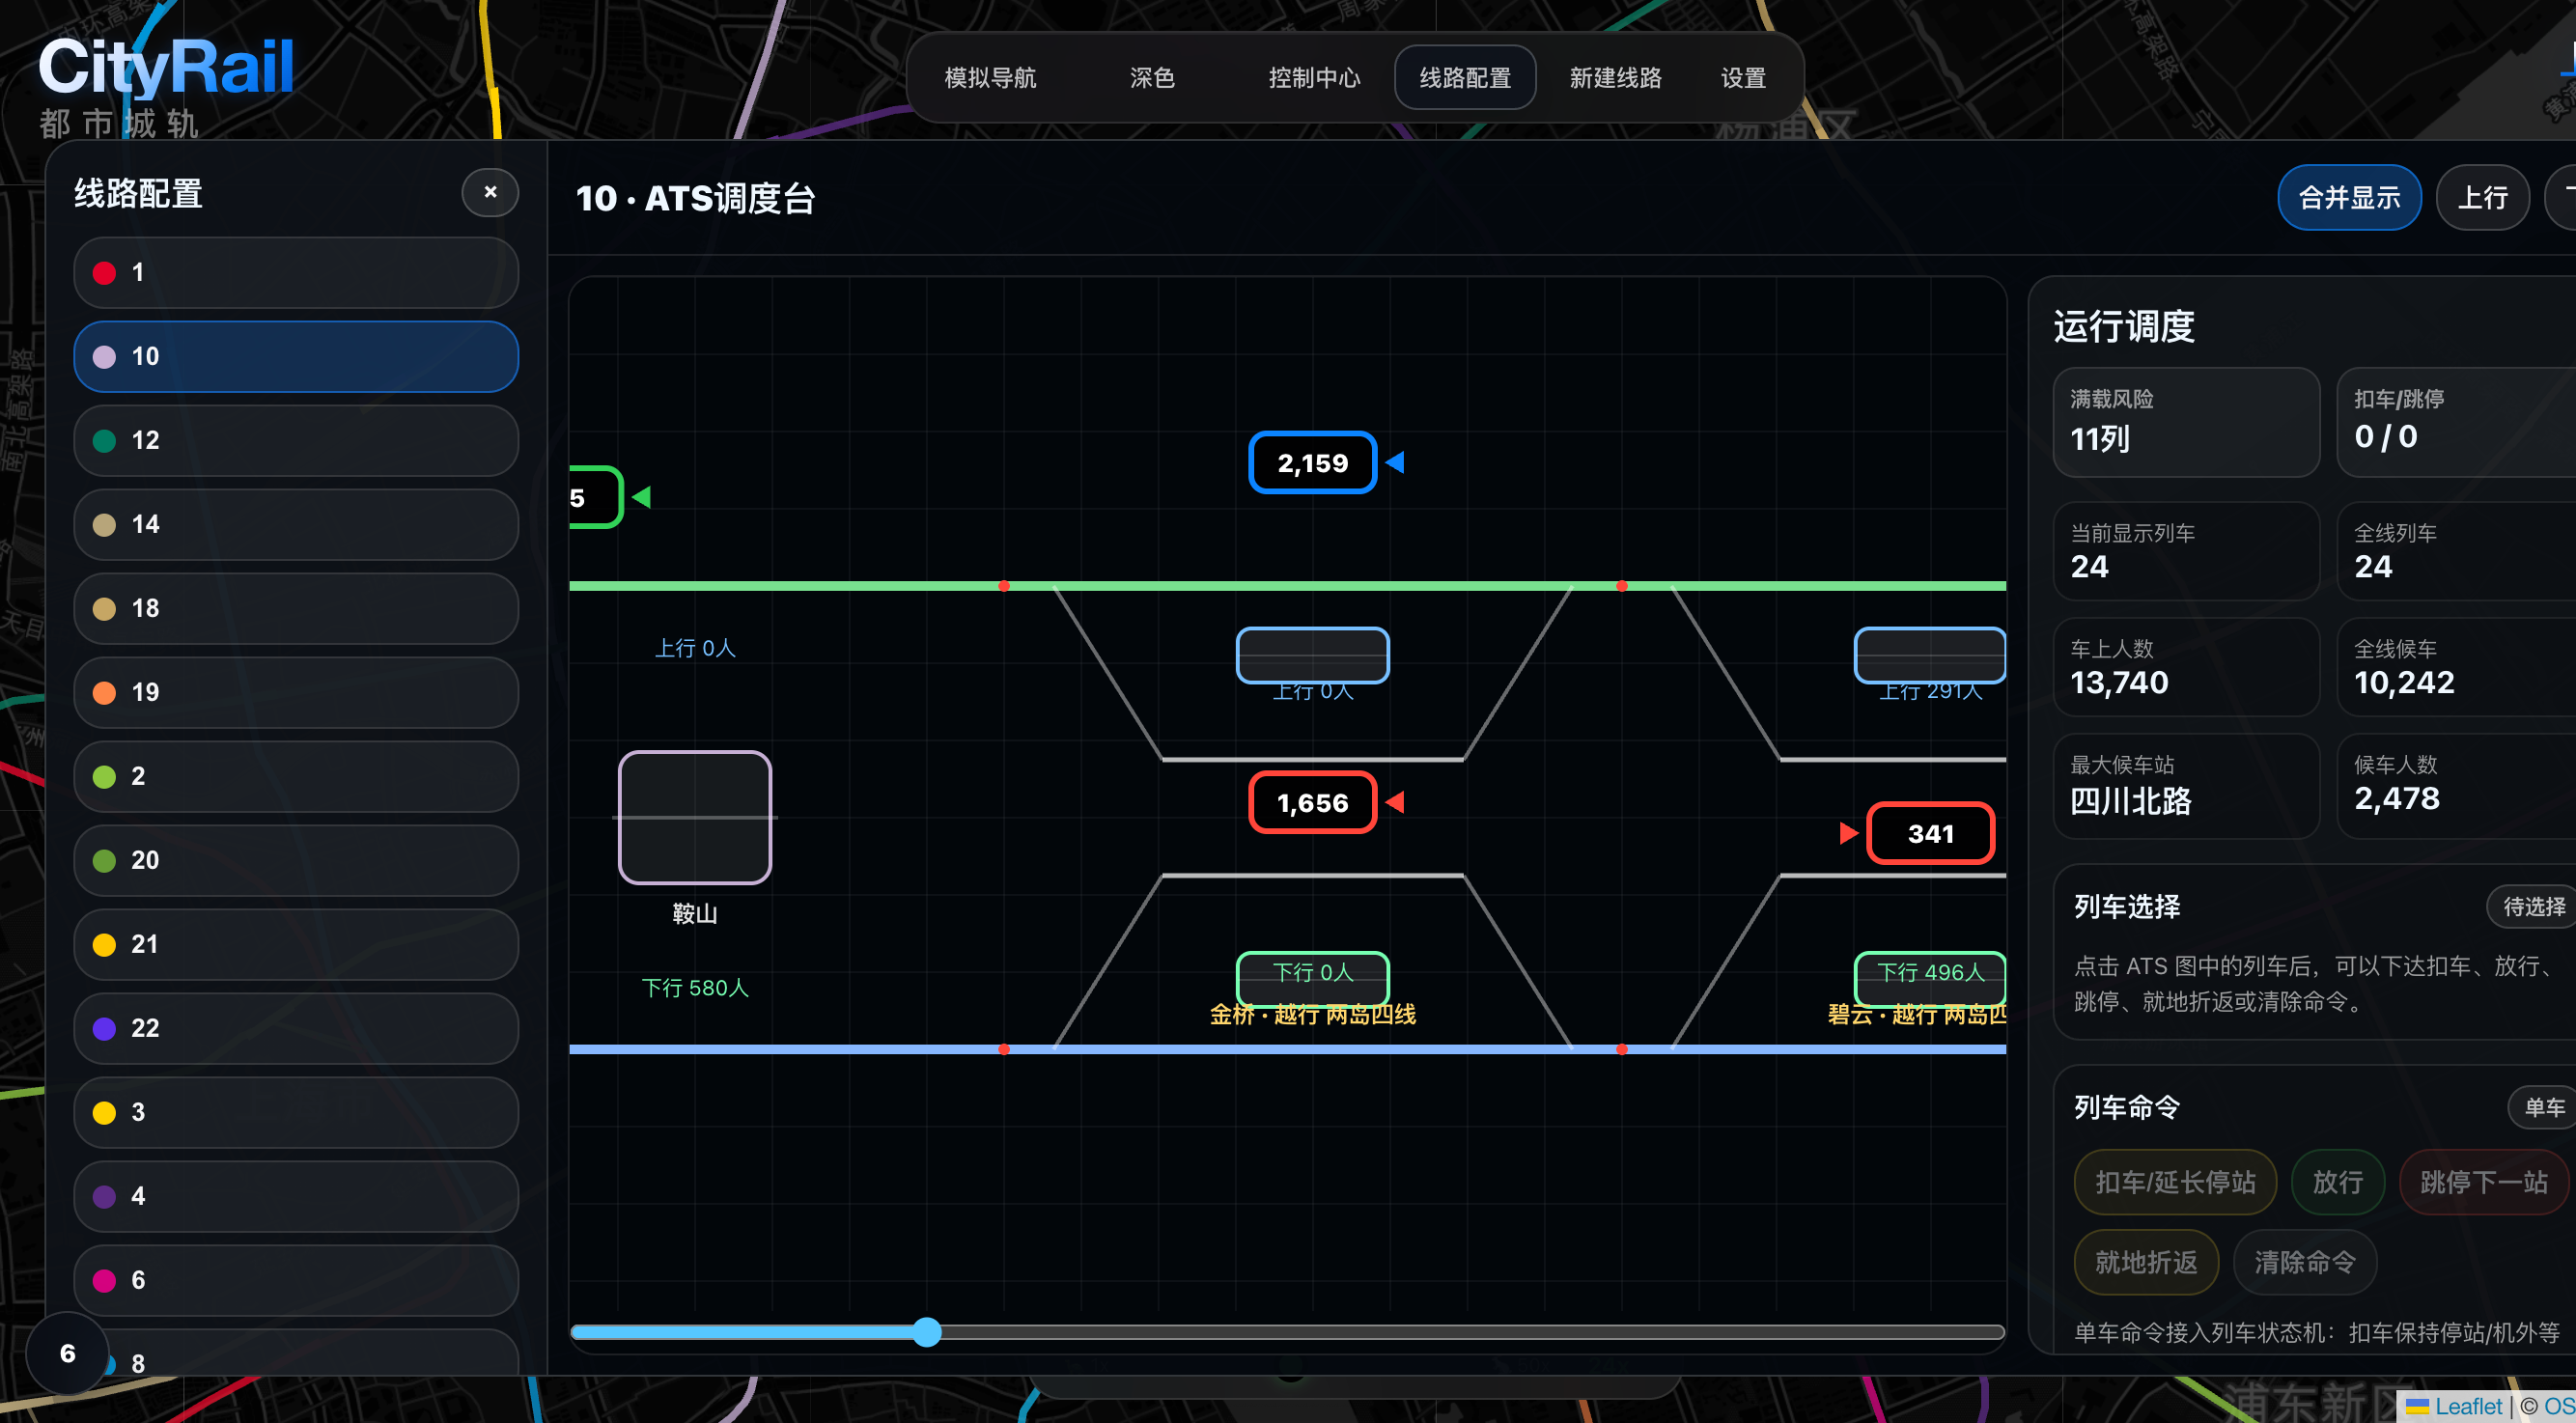Open 模拟导航 in the top navigation
The width and height of the screenshot is (2576, 1423).
pyautogui.click(x=990, y=78)
